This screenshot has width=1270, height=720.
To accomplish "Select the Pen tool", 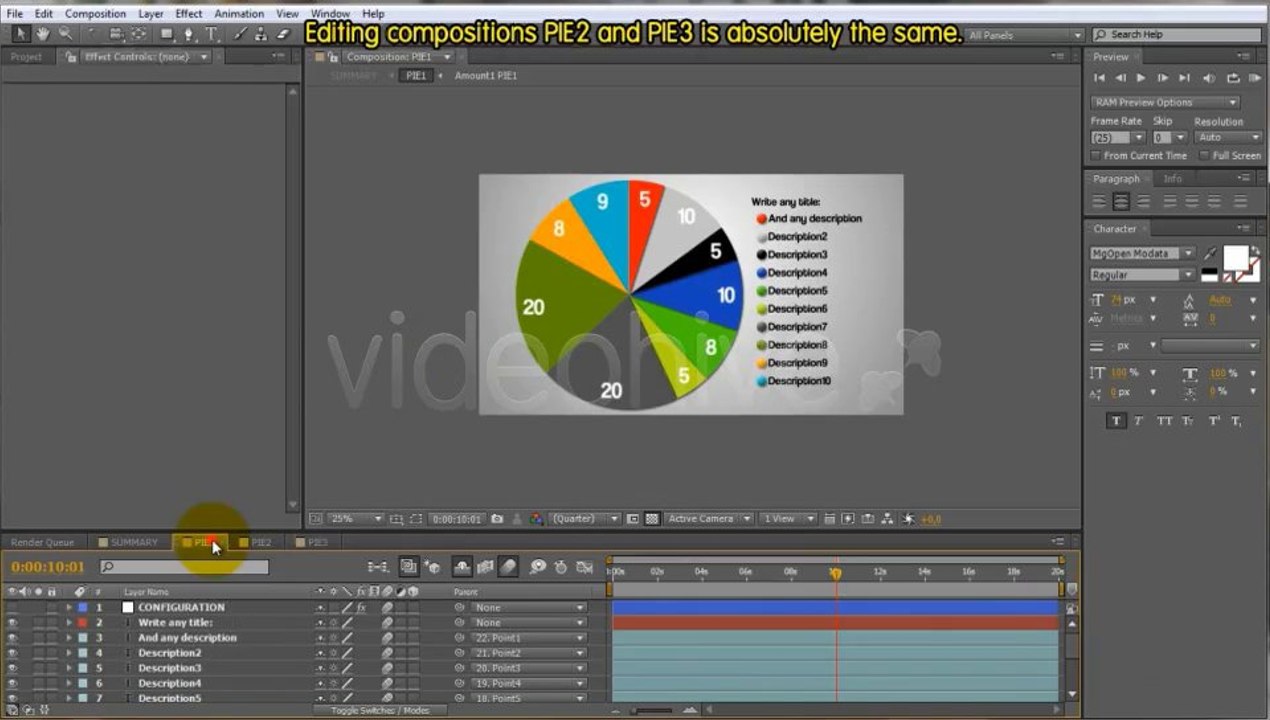I will click(189, 34).
